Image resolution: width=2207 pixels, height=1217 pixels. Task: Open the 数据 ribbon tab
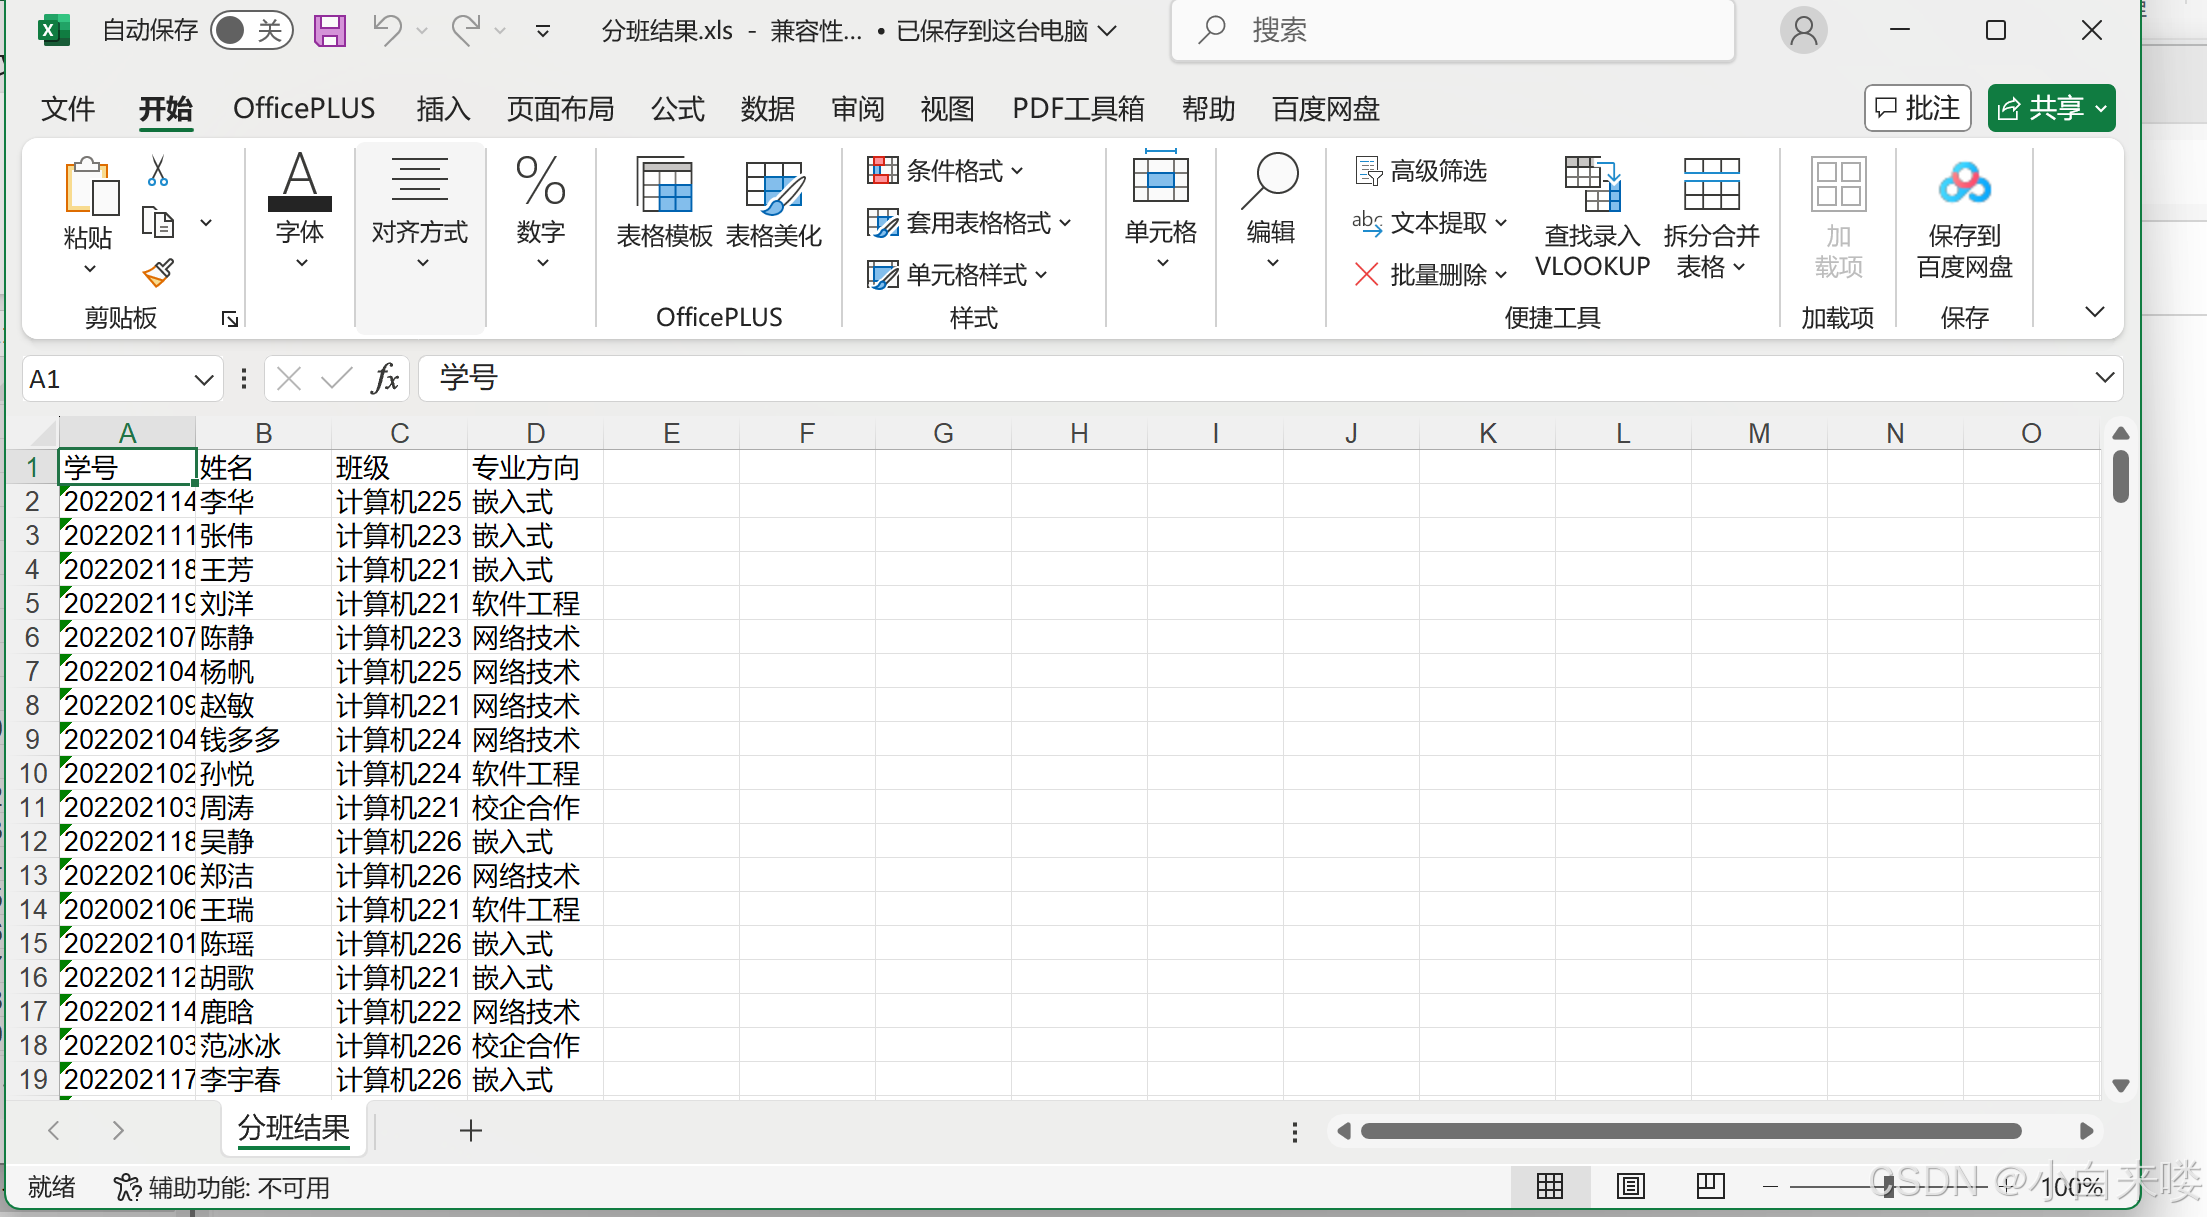coord(767,109)
